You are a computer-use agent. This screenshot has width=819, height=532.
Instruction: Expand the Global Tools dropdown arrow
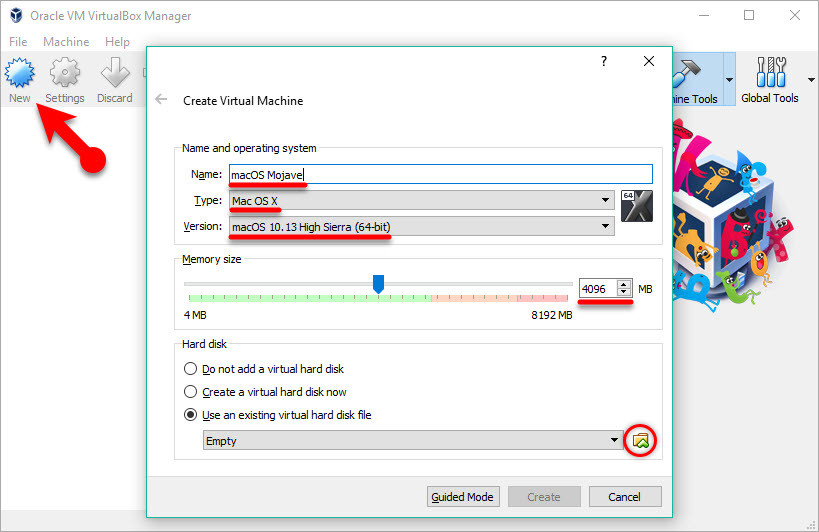[x=811, y=80]
